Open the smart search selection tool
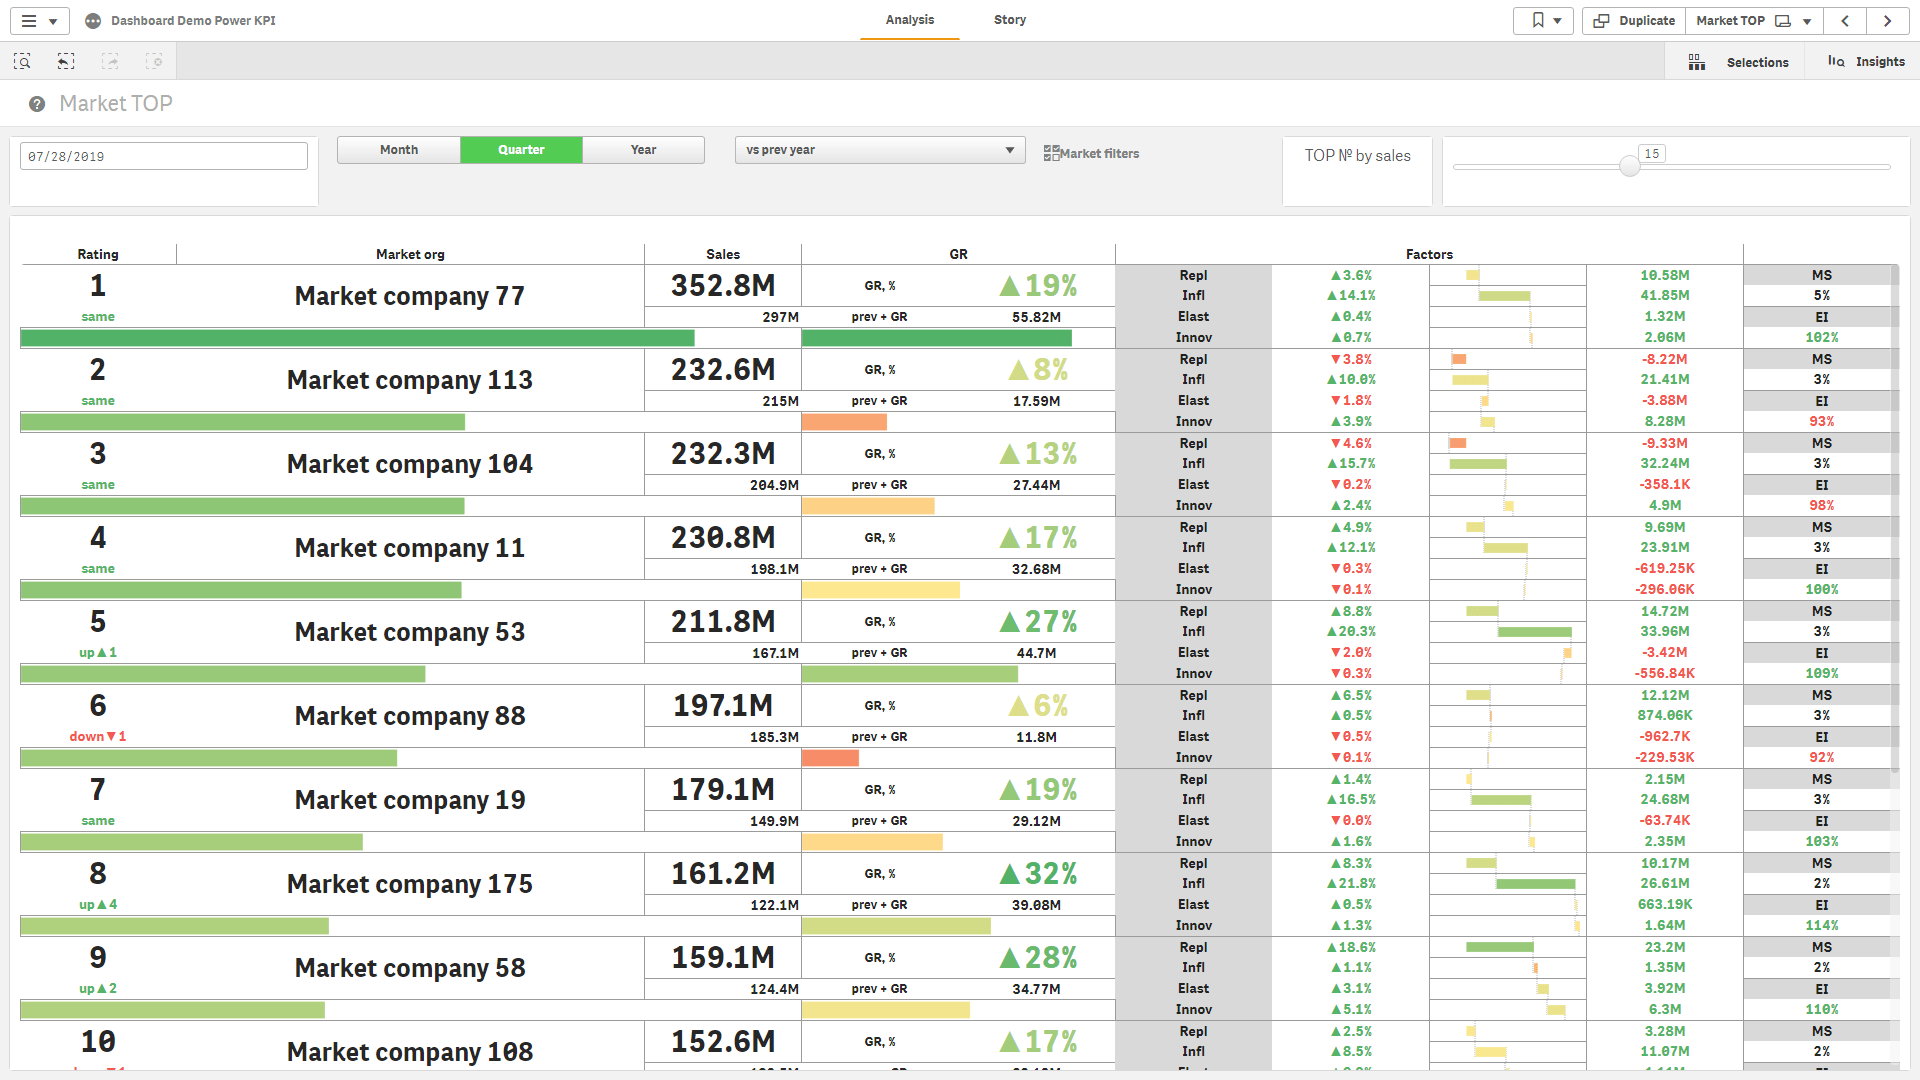 (22, 62)
